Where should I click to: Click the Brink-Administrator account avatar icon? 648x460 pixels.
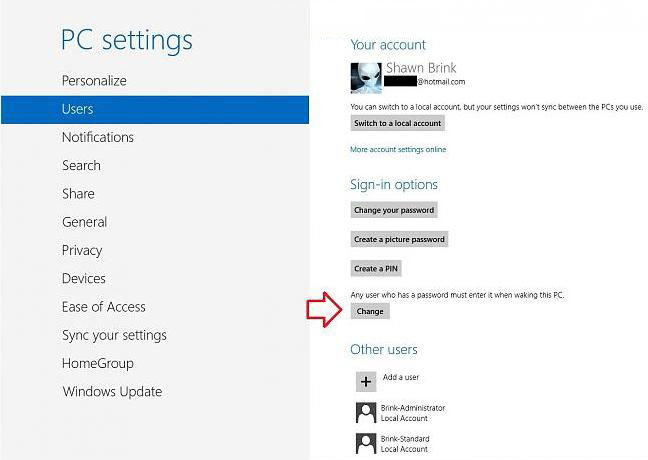366,412
